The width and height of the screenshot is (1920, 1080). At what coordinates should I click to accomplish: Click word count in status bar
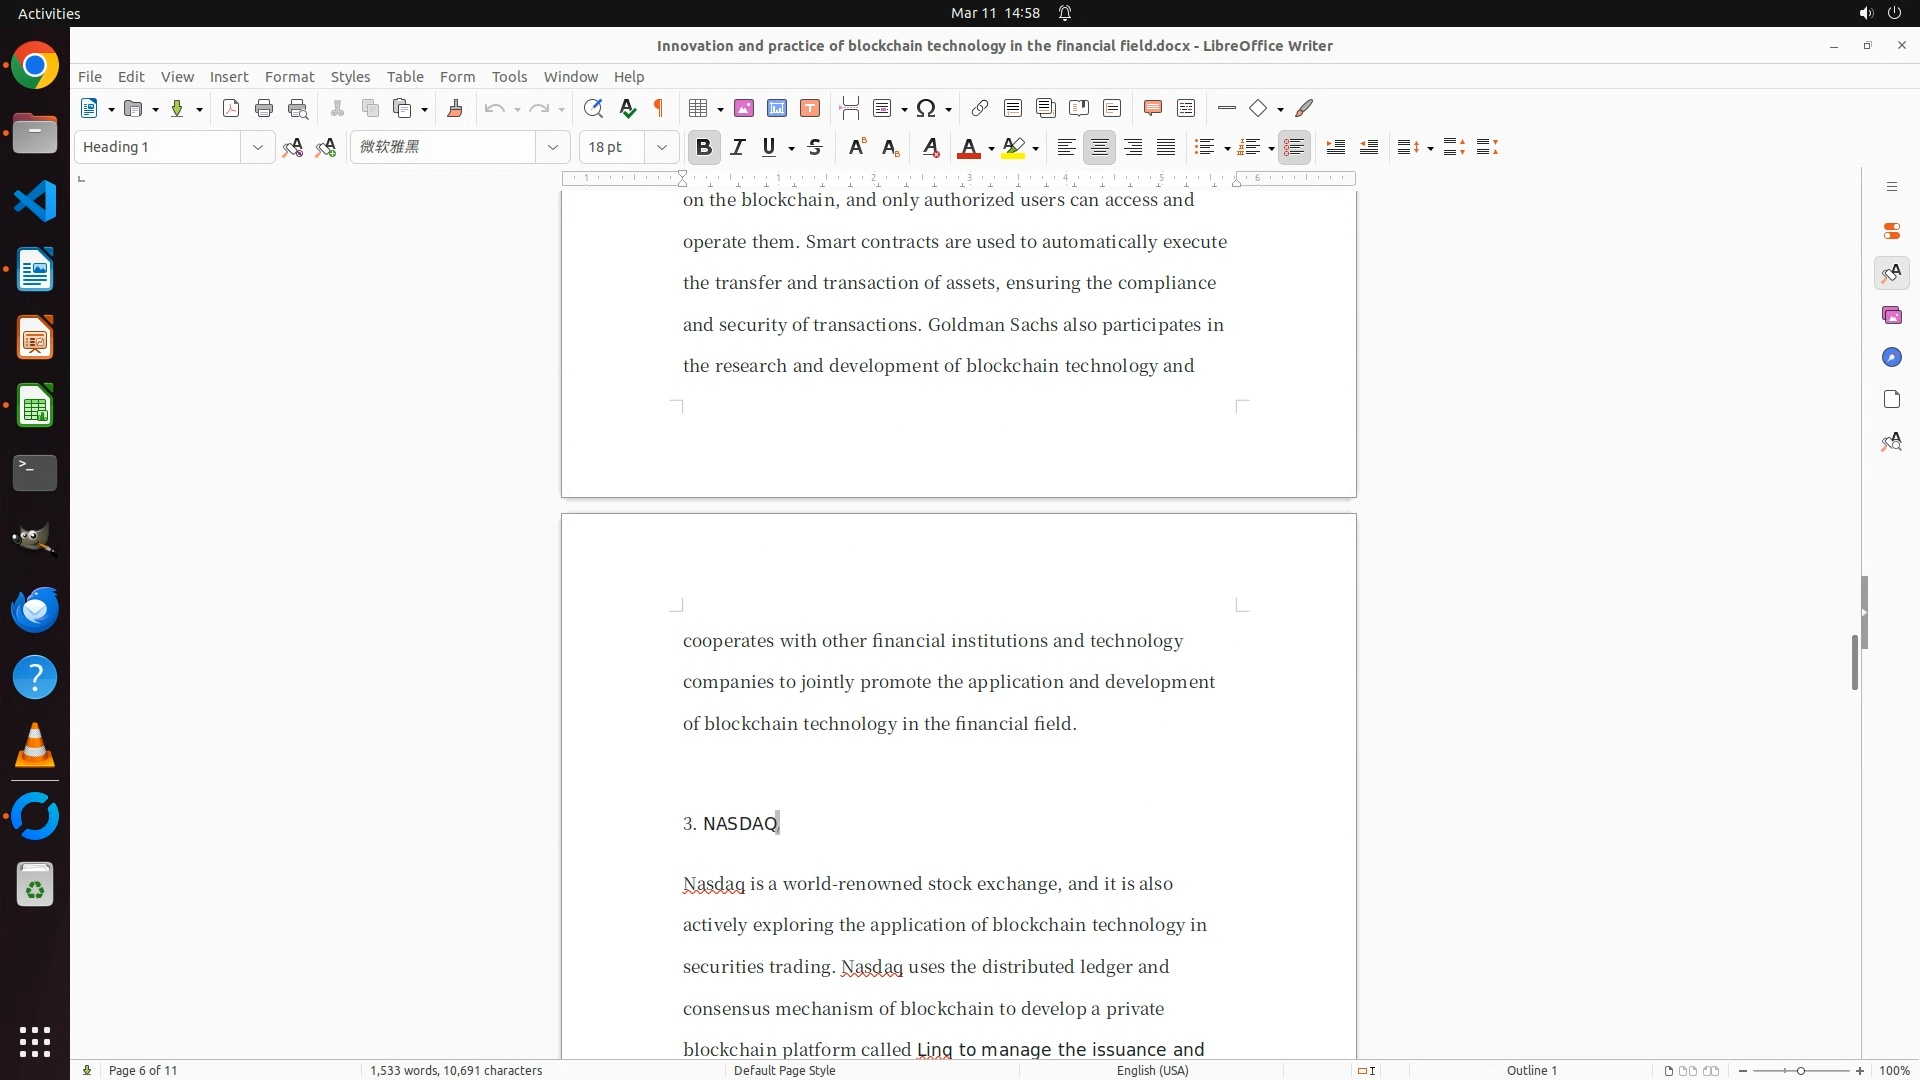(x=456, y=1070)
